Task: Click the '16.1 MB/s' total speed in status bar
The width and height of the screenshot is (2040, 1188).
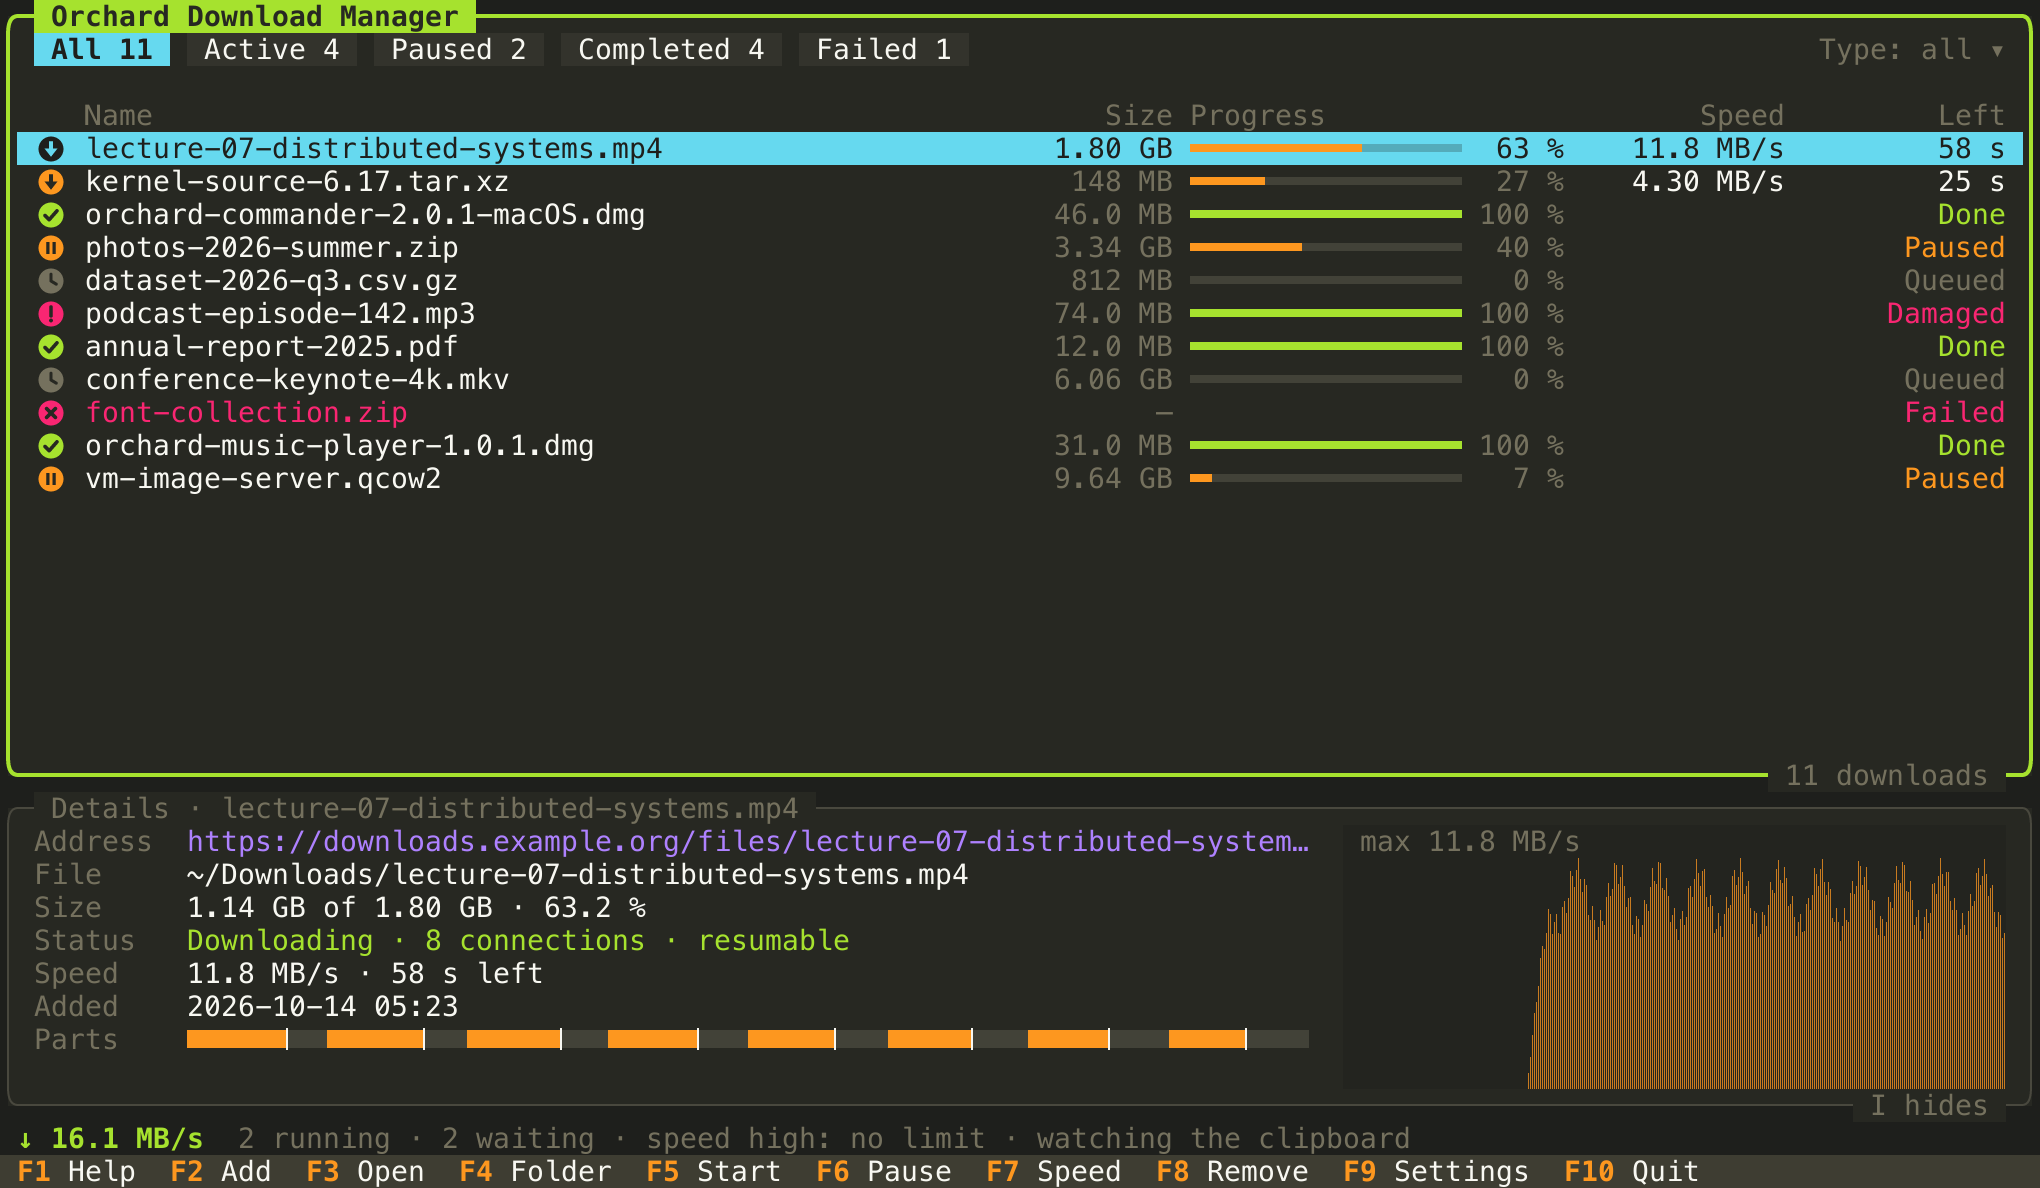Action: [127, 1138]
